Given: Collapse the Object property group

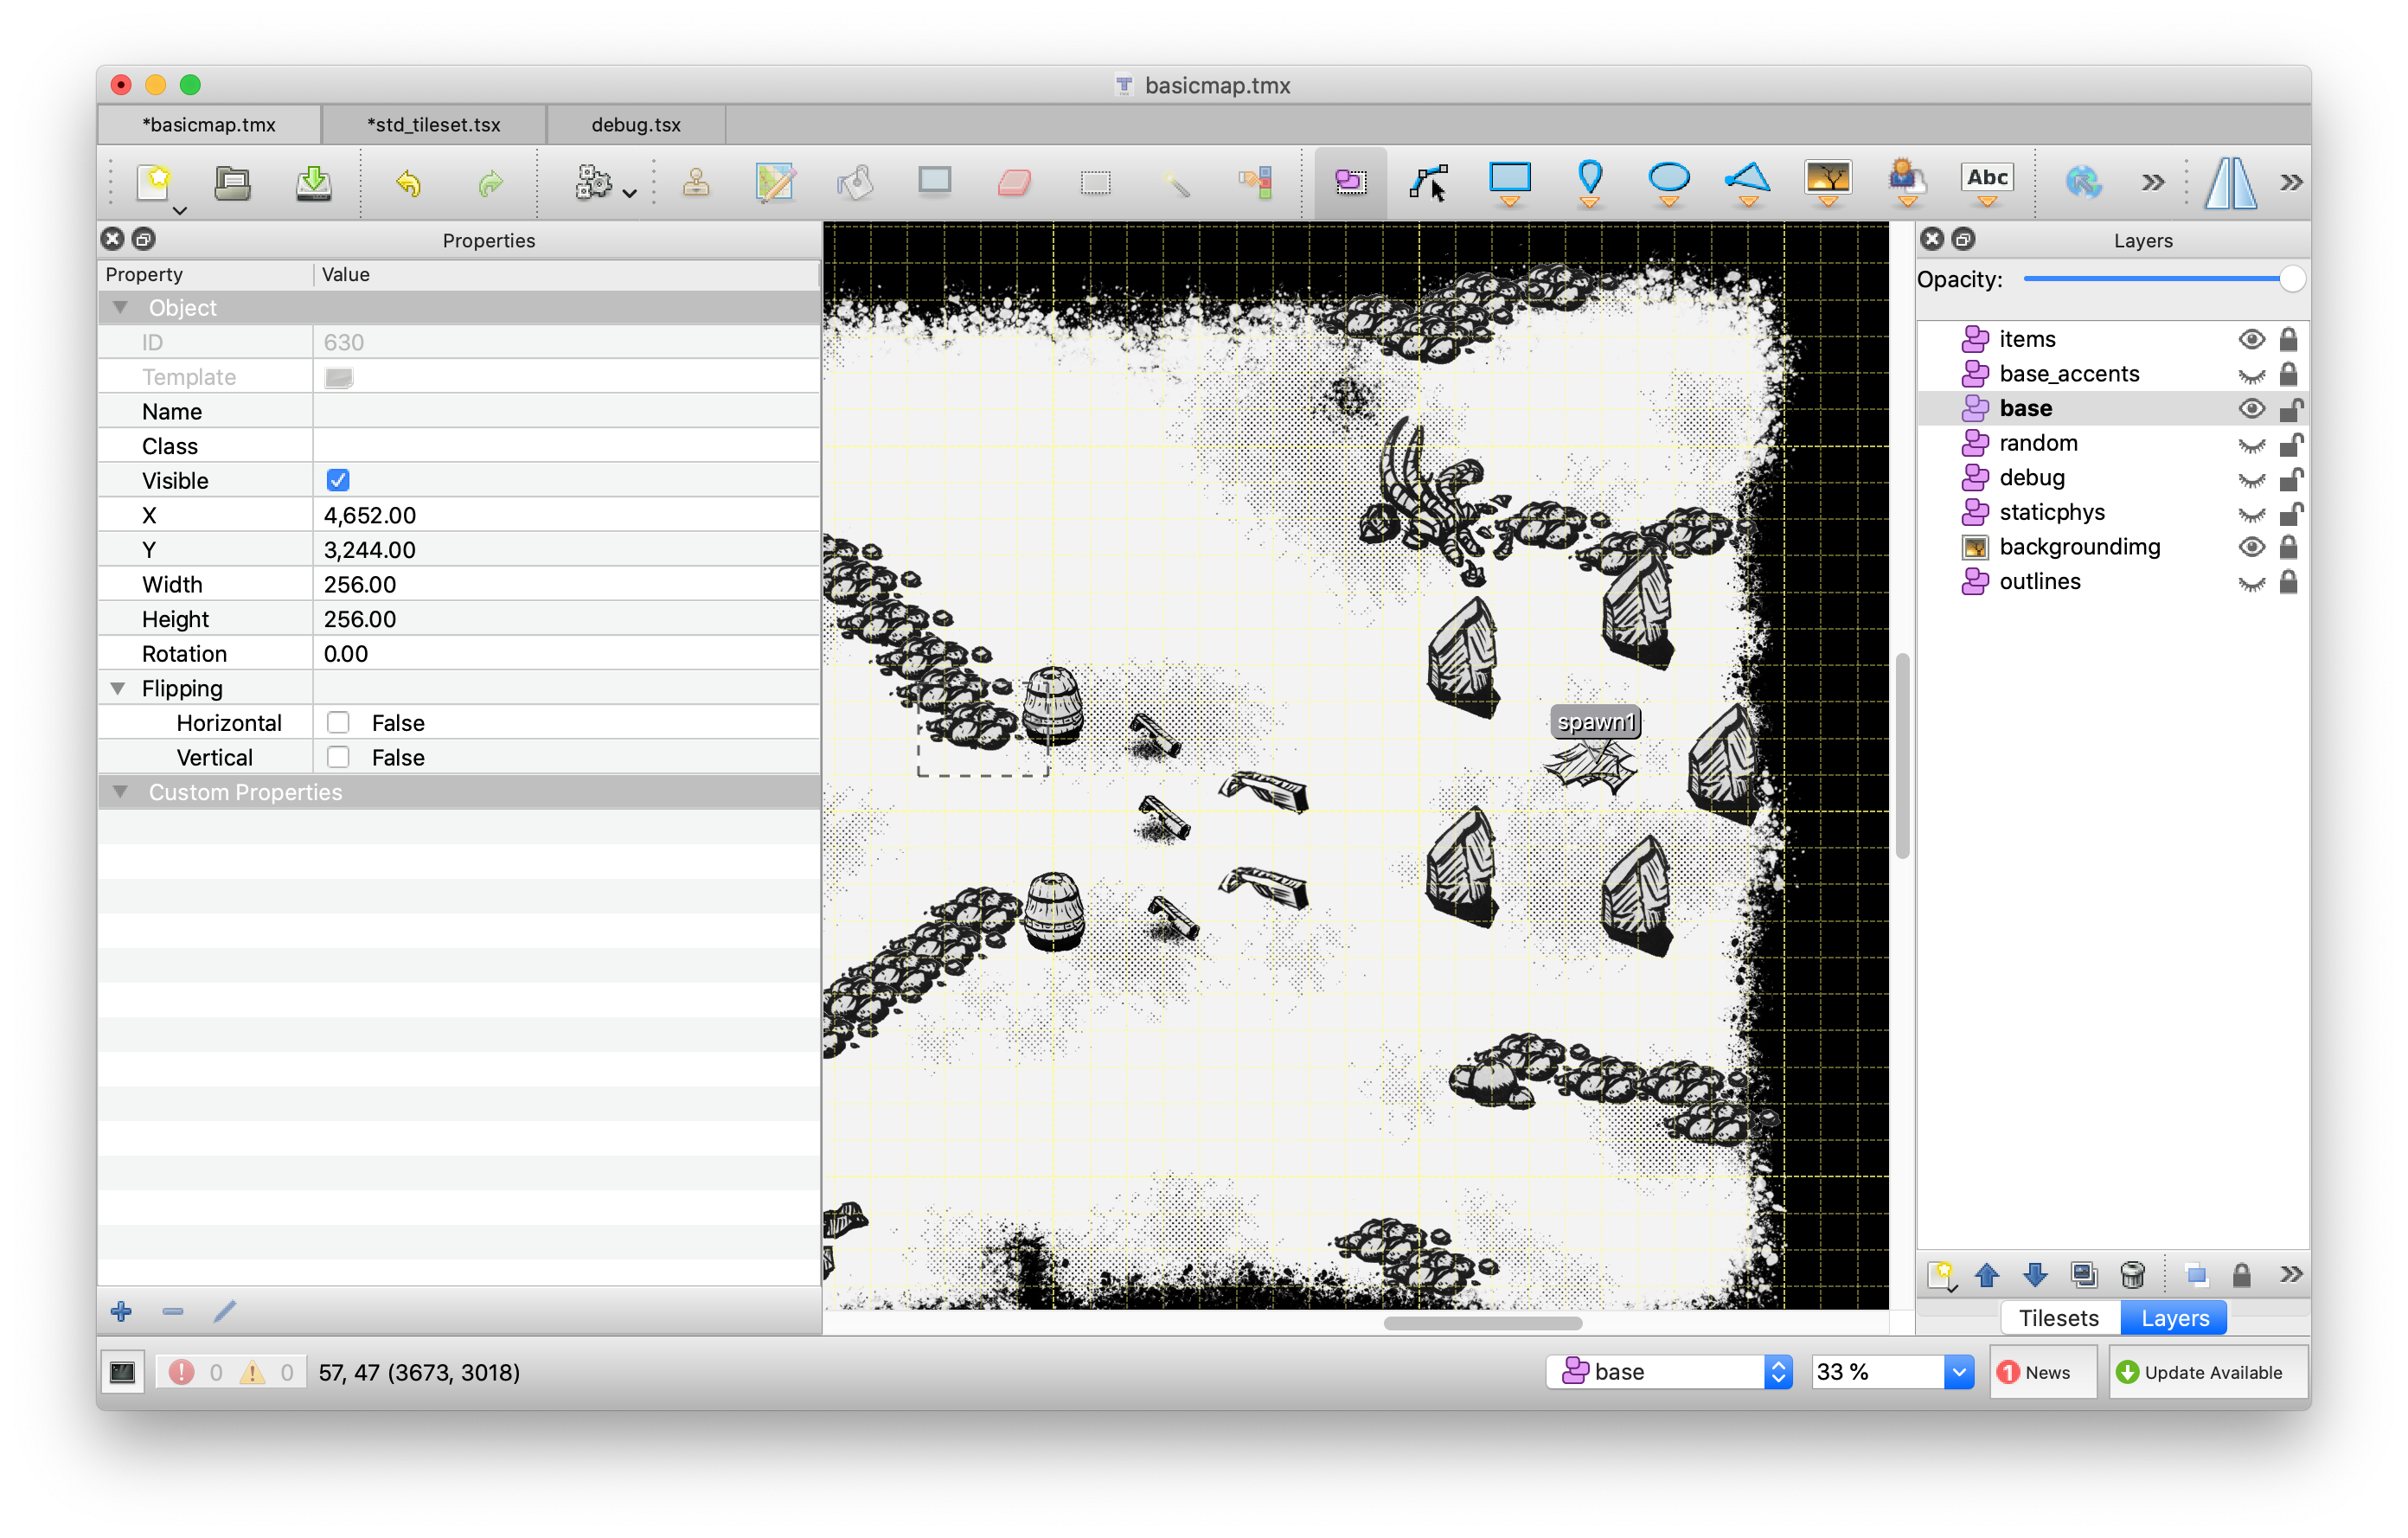Looking at the screenshot, I should click(x=120, y=308).
